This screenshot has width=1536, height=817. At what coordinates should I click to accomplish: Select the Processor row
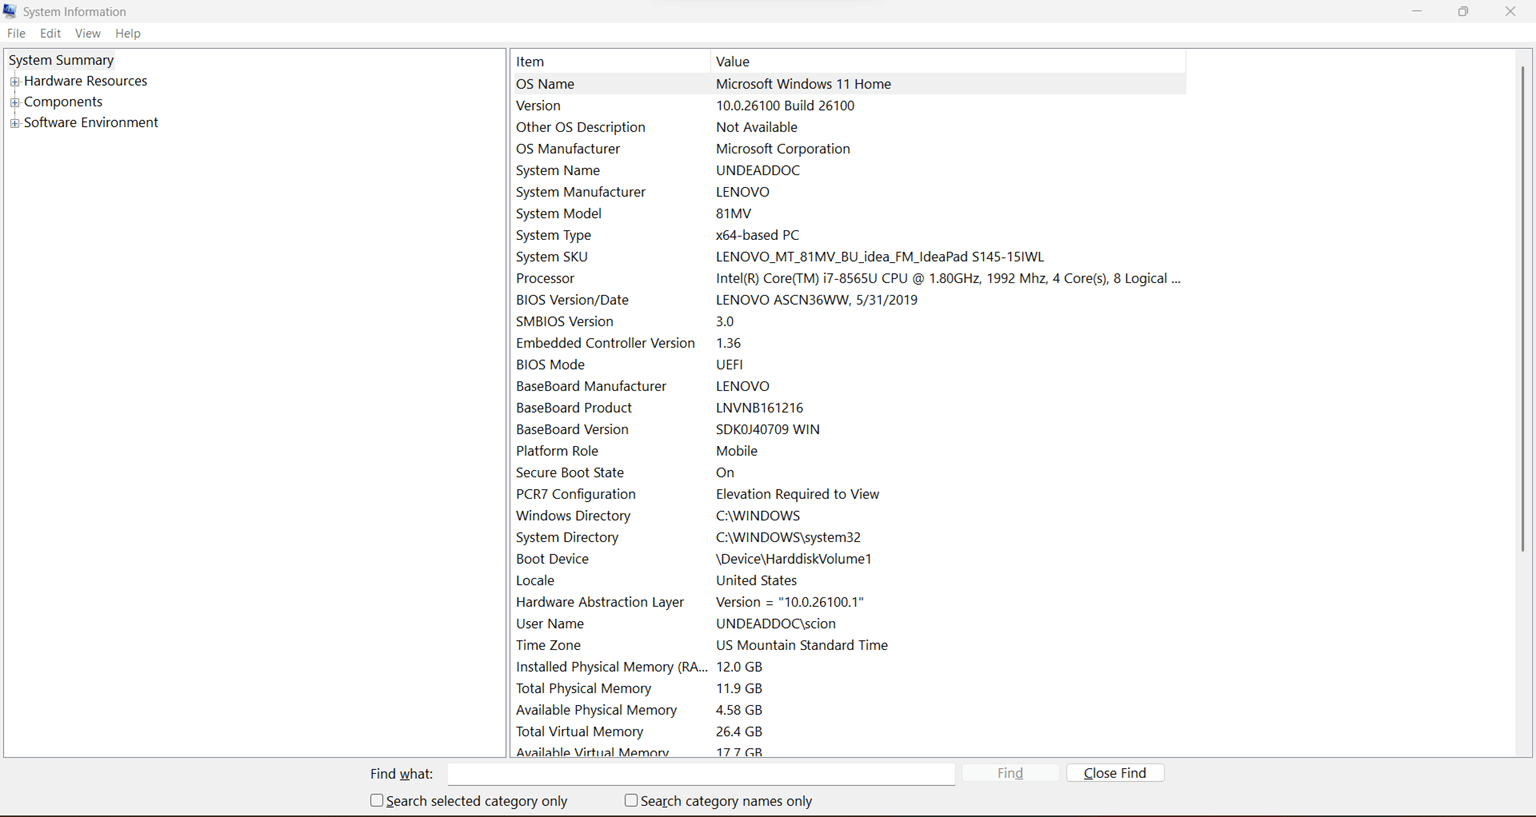tap(848, 278)
